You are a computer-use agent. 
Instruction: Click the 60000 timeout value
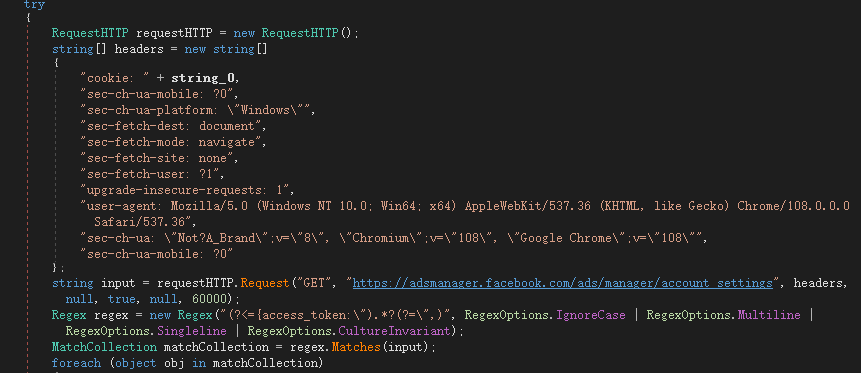[209, 299]
